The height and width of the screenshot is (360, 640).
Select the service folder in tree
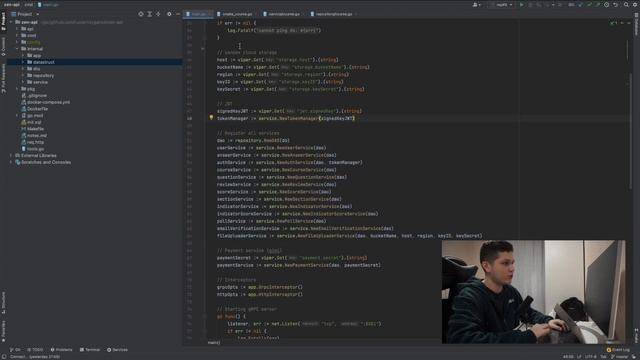tap(38, 82)
